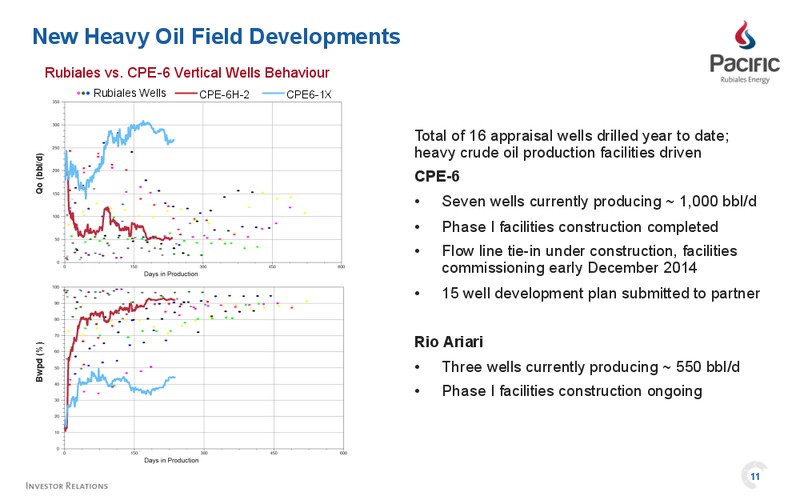The height and width of the screenshot is (500, 800).
Task: Click the line 'heavy crude oil production facilities driven'
Action: coord(558,153)
